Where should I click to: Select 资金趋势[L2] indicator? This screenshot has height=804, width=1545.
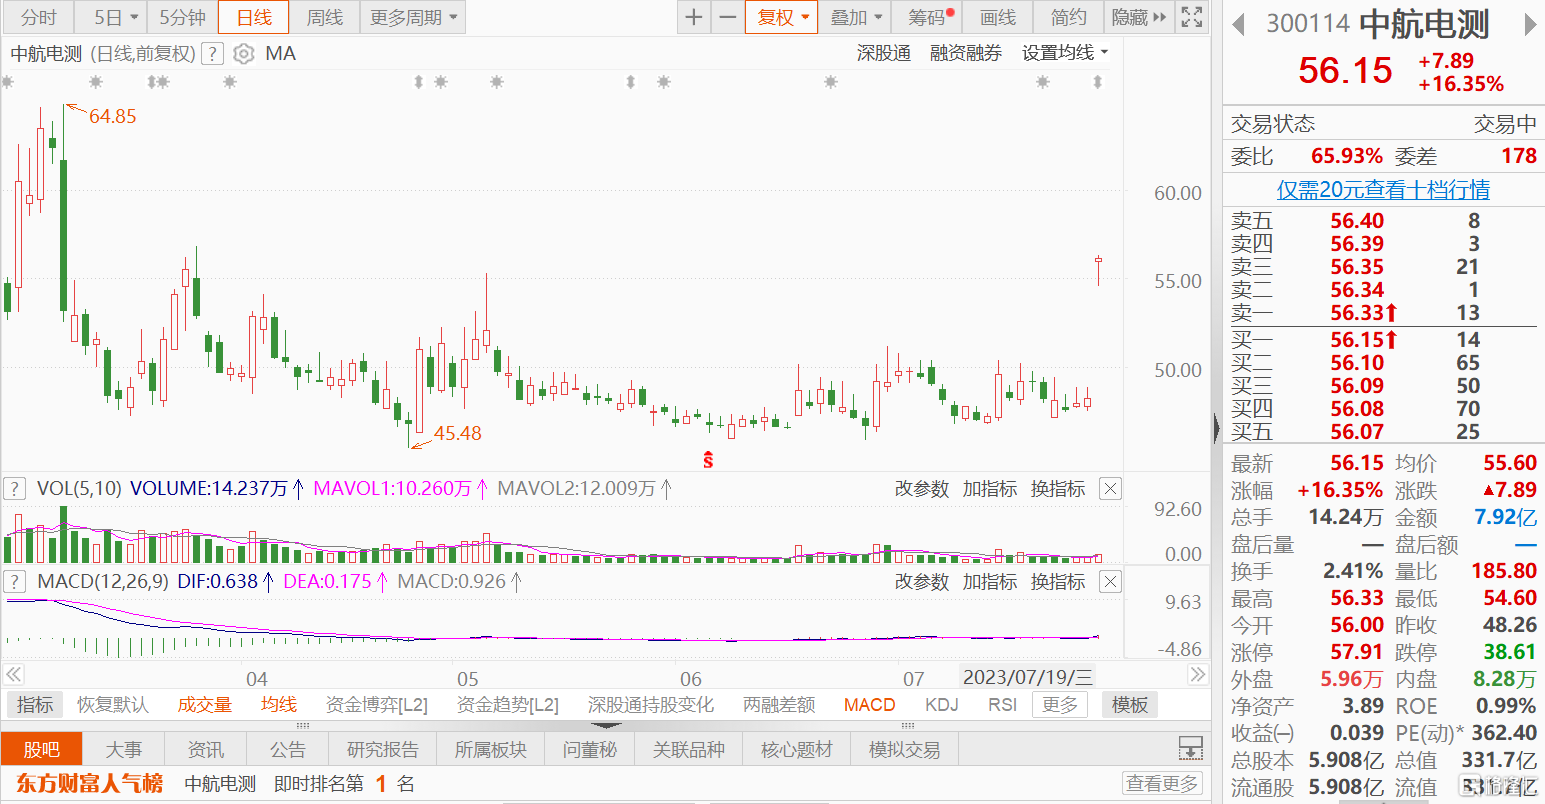click(508, 705)
